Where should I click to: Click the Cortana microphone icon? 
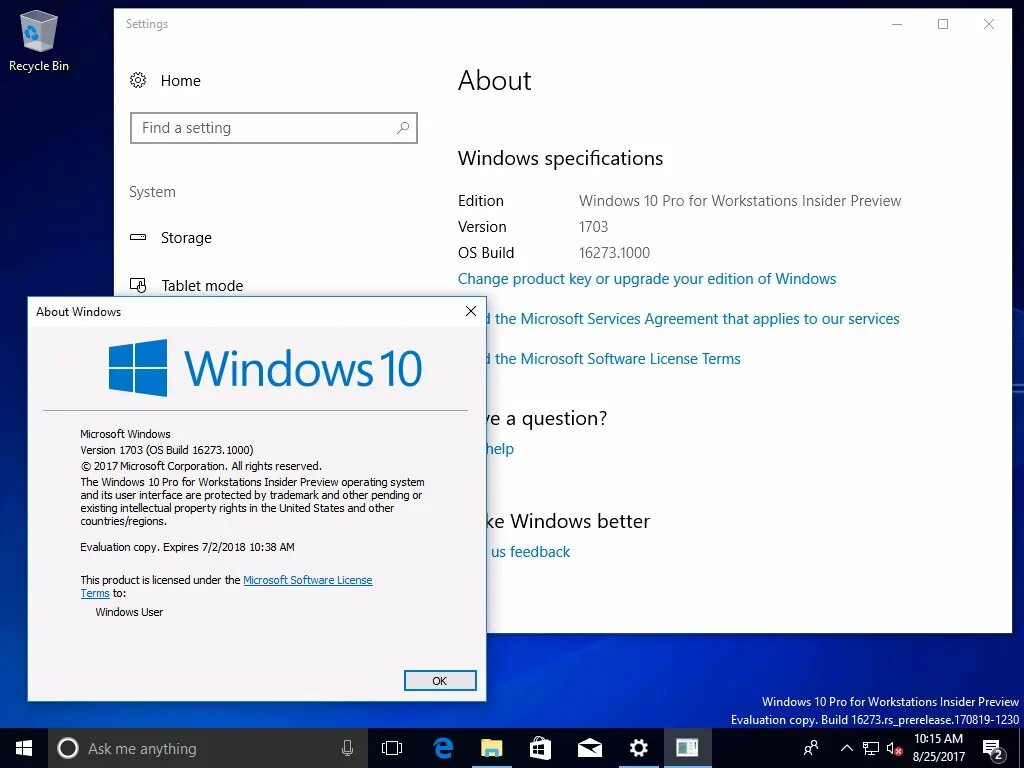[x=347, y=748]
